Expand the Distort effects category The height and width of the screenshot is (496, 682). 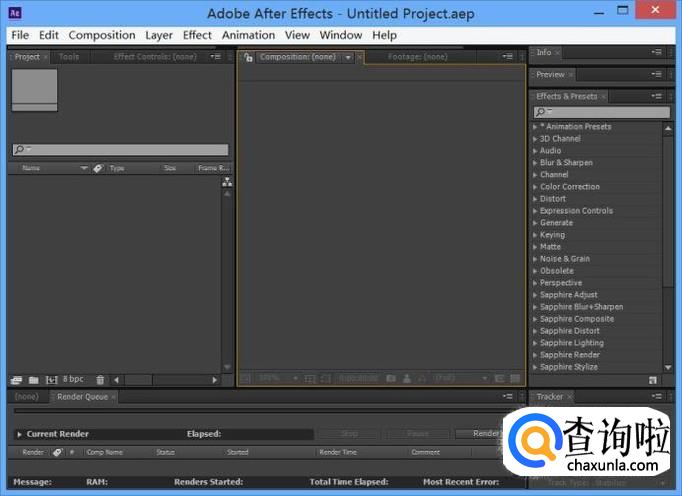point(535,199)
